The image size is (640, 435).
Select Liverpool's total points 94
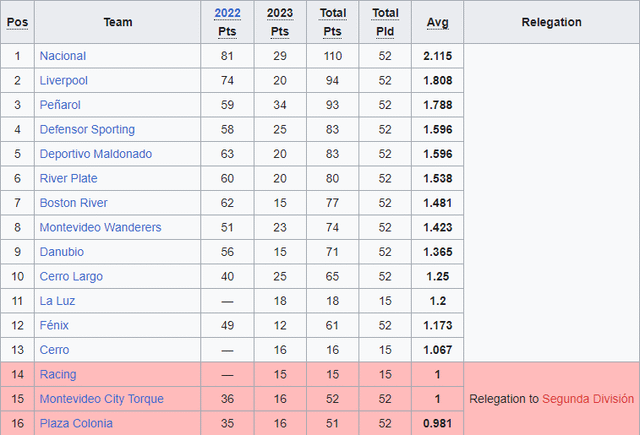333,80
